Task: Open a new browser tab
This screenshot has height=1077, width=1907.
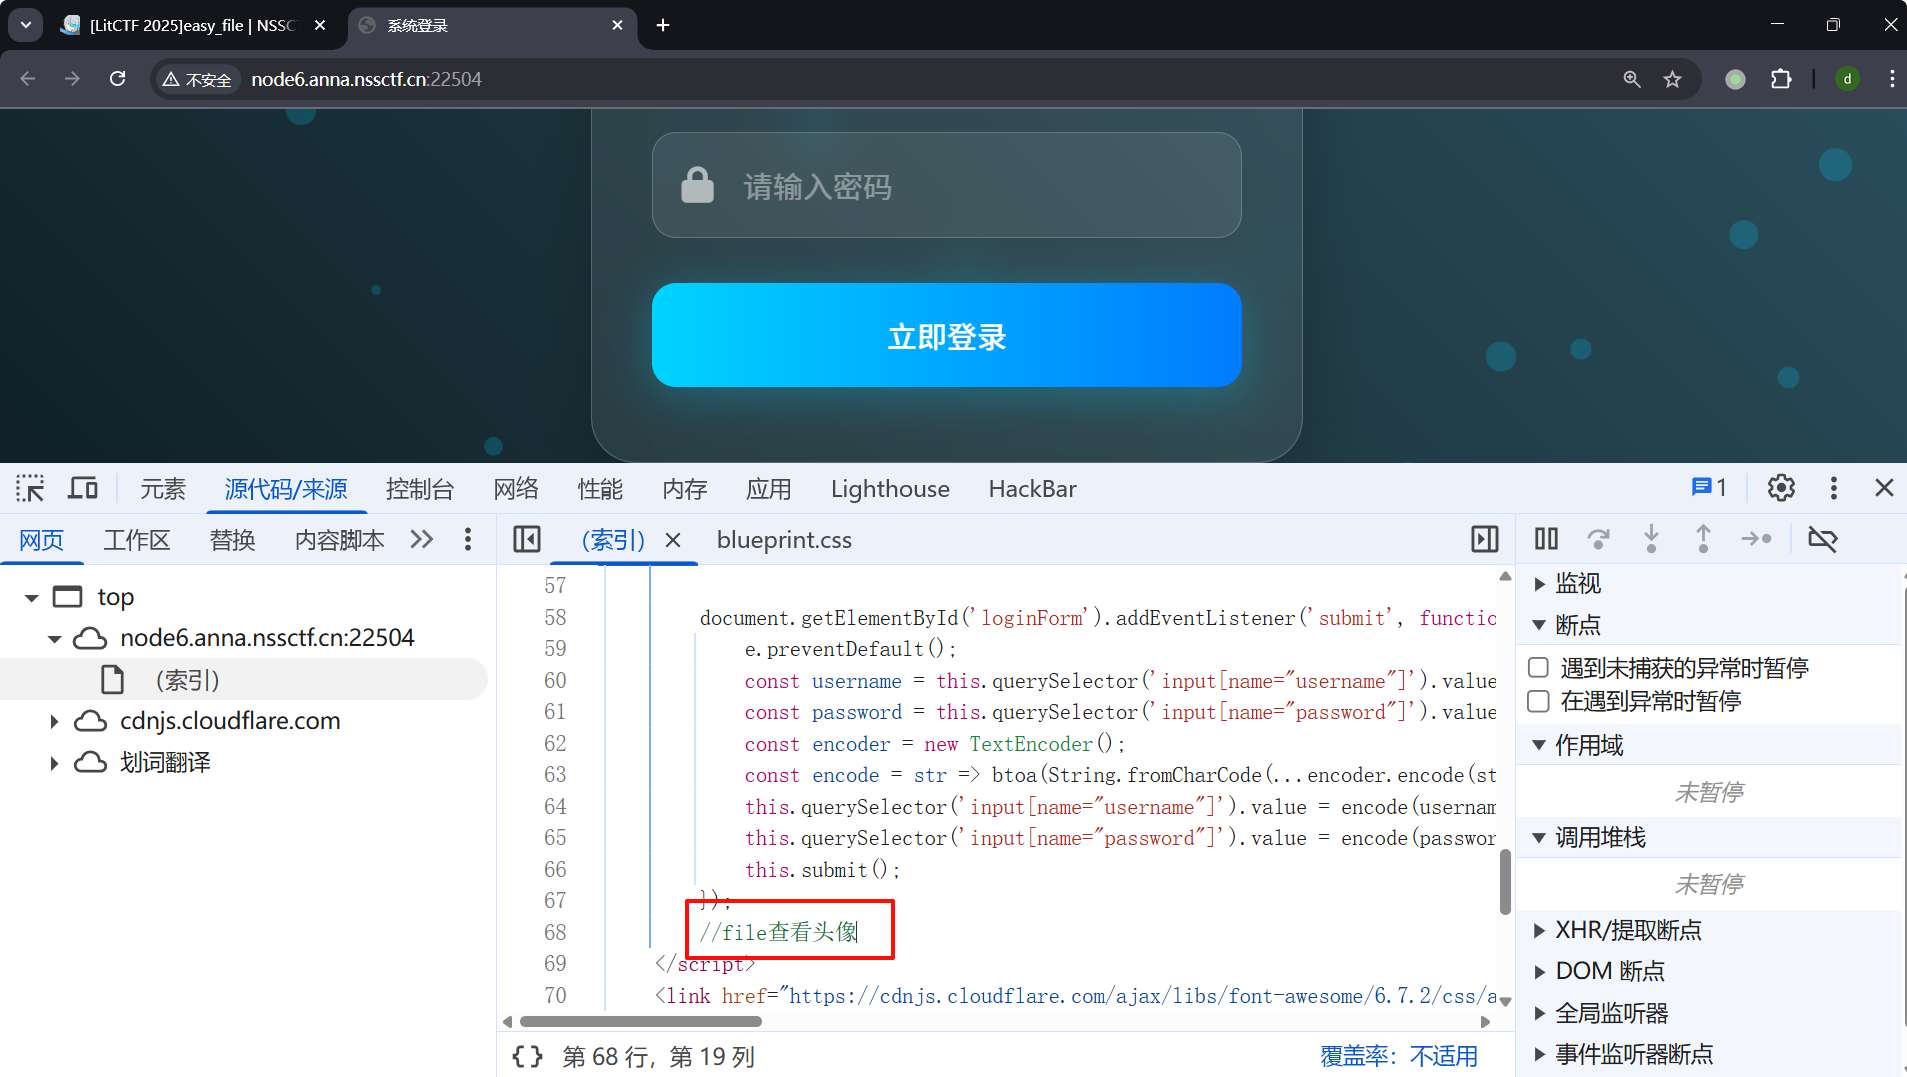Action: click(x=663, y=25)
